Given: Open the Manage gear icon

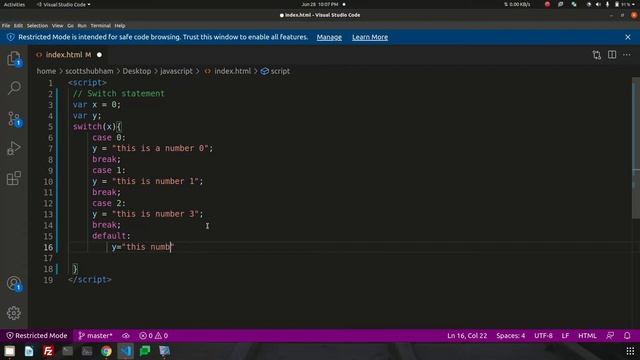Looking at the screenshot, I should (x=14, y=313).
